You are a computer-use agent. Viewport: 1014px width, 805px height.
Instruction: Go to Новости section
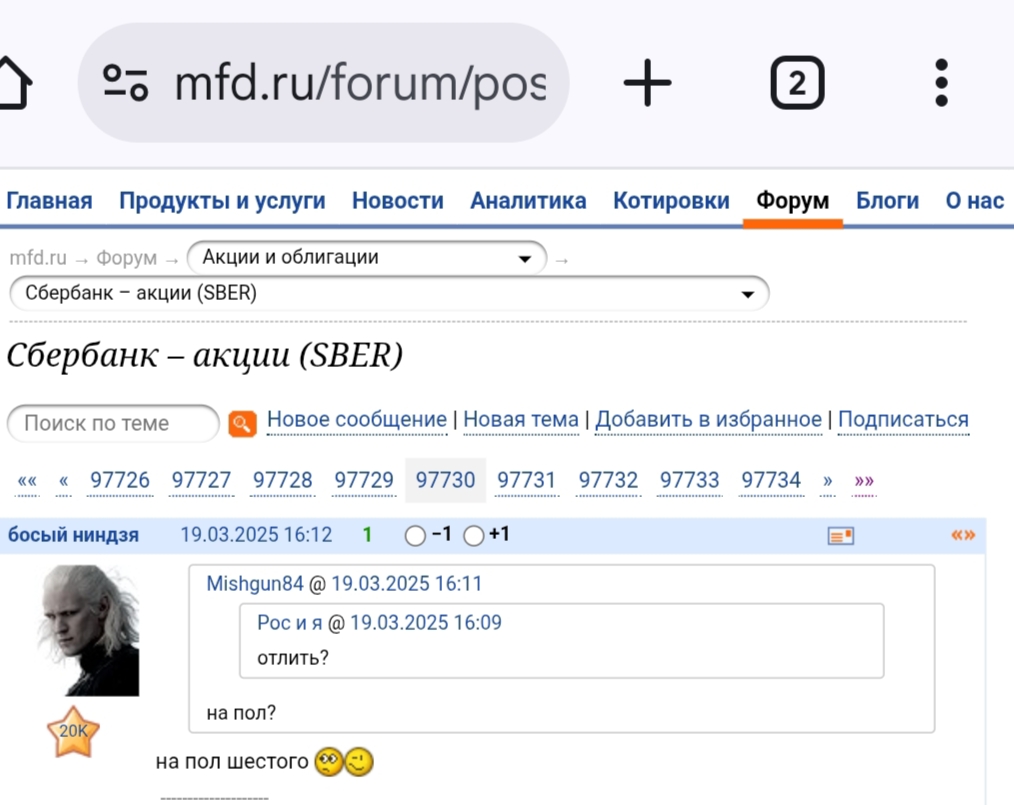pos(398,200)
